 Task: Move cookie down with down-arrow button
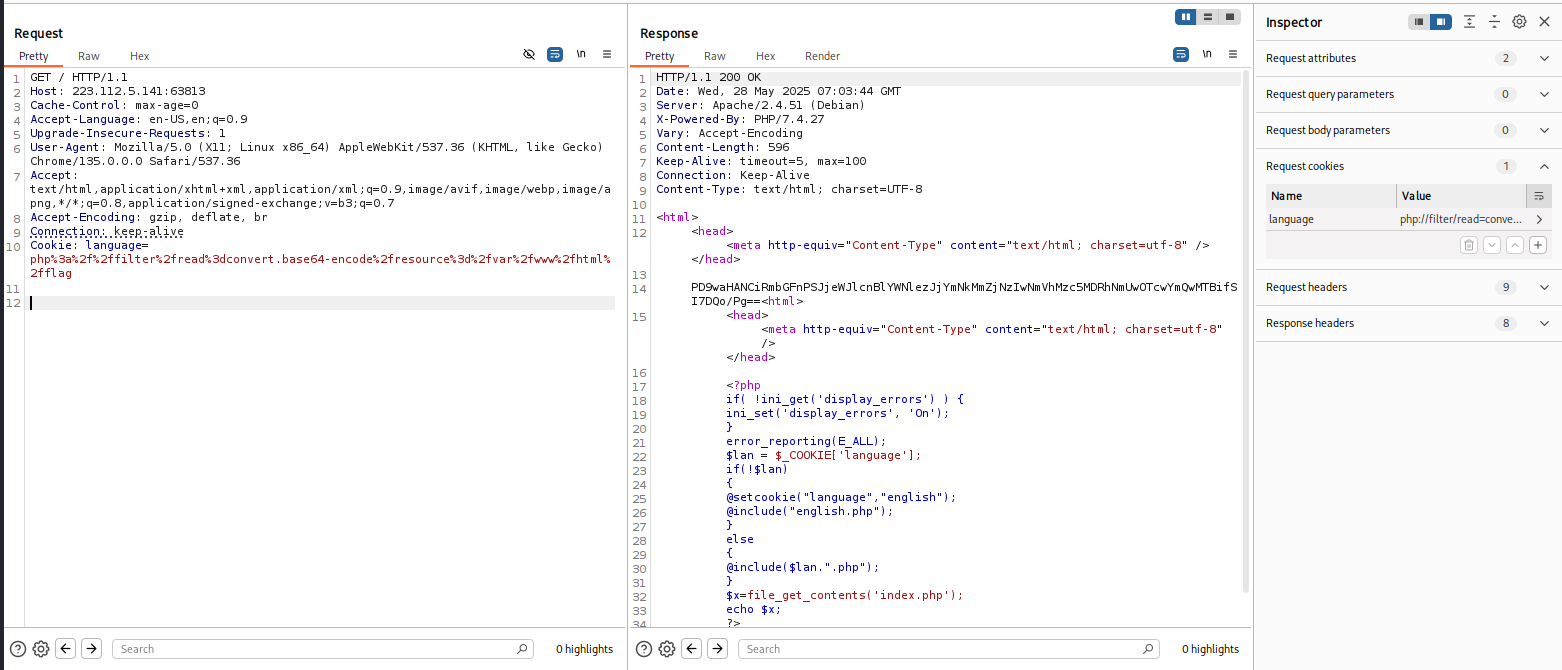pos(1491,245)
